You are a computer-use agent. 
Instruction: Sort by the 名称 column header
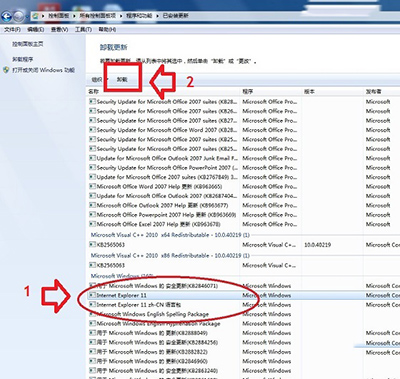coord(93,91)
